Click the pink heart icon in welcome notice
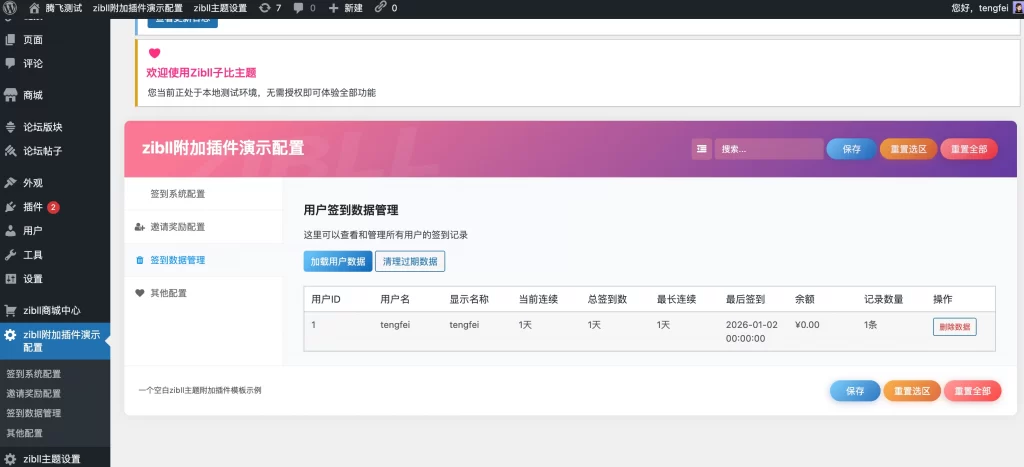The height and width of the screenshot is (467, 1024). pos(154,54)
